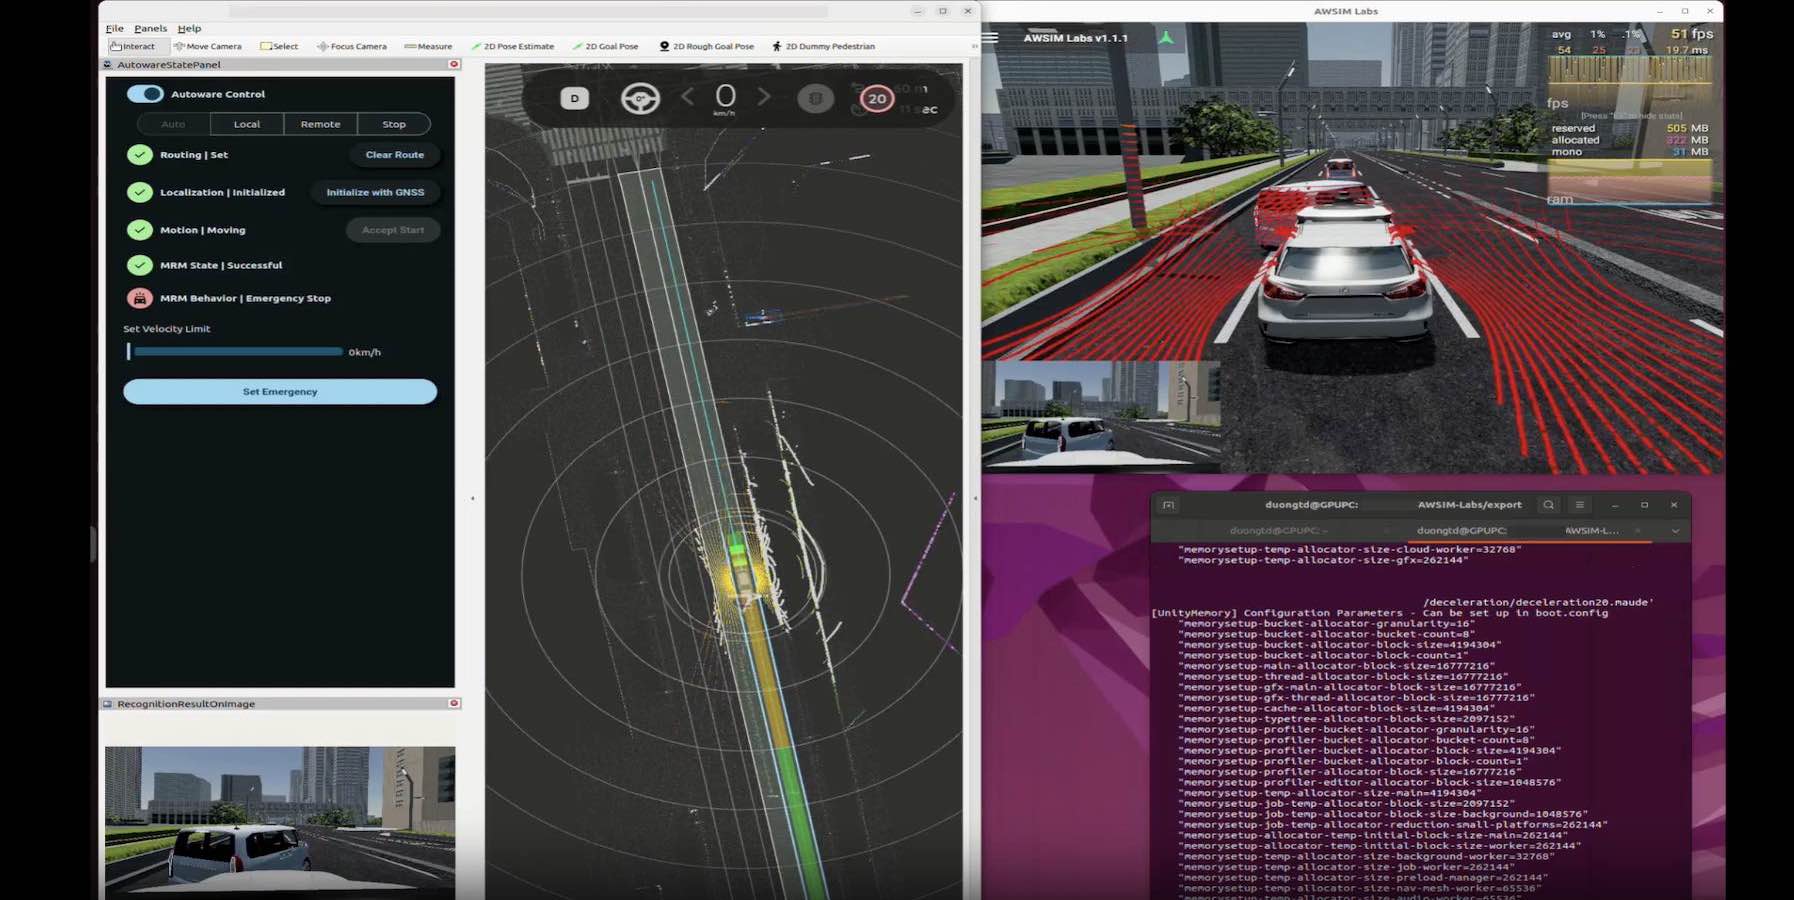The width and height of the screenshot is (1794, 900).
Task: Click the recognition result camera image
Action: [x=280, y=822]
